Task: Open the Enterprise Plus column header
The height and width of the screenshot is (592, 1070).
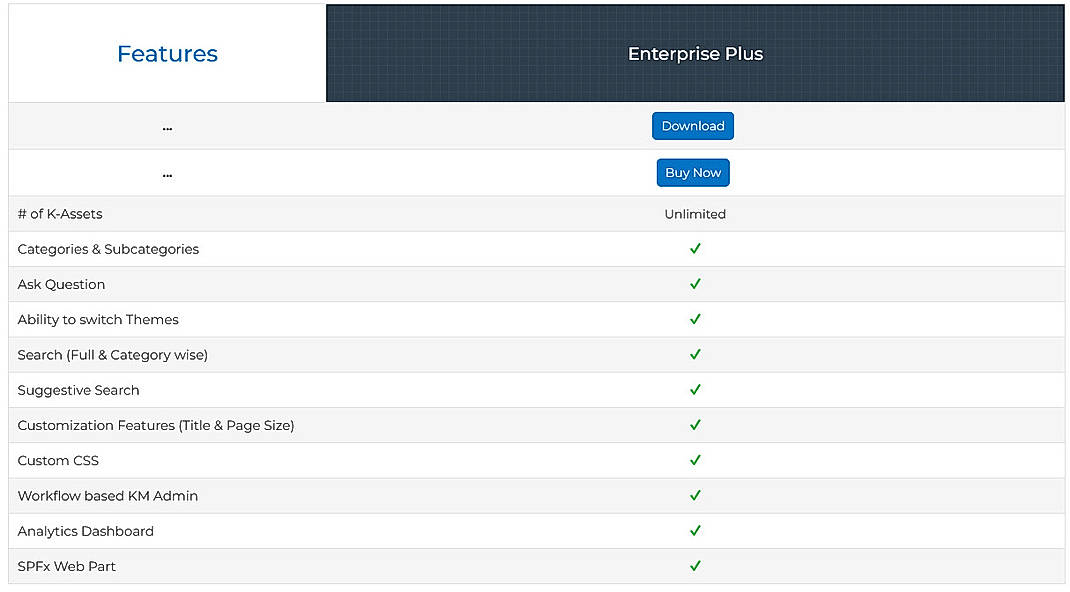Action: click(695, 54)
